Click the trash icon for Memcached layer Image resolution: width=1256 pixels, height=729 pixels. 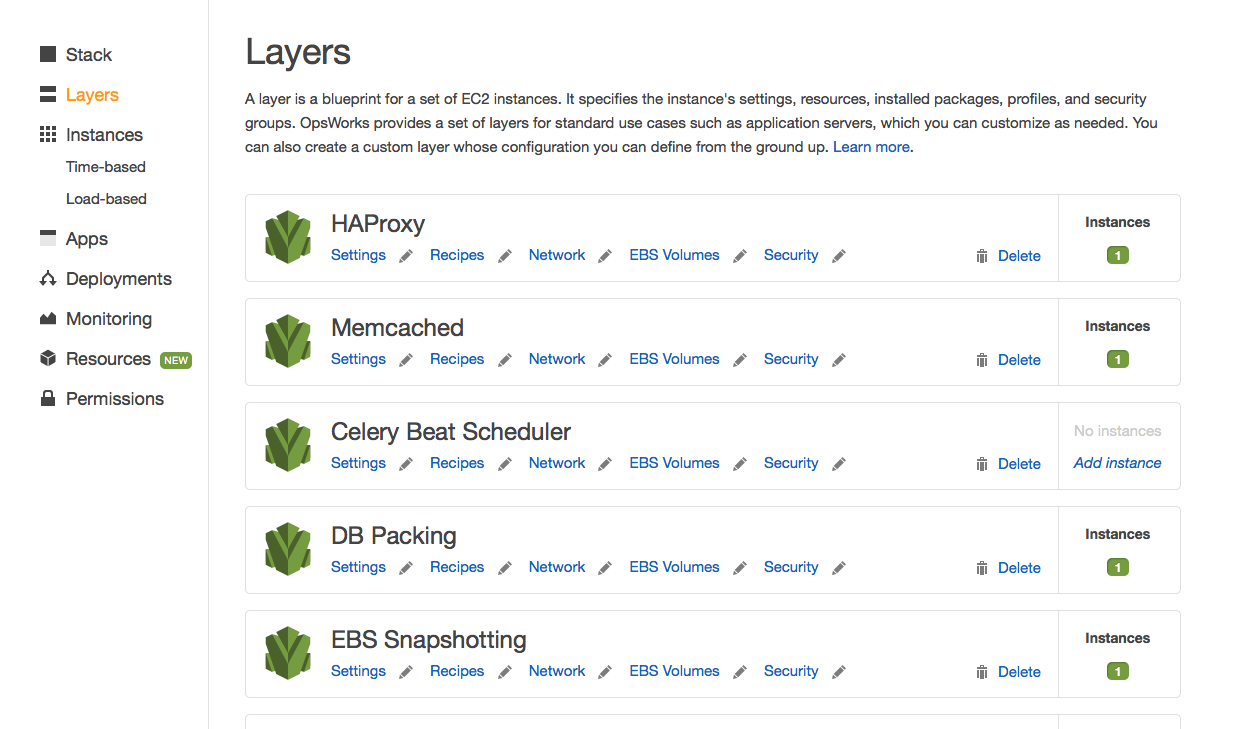(x=982, y=360)
